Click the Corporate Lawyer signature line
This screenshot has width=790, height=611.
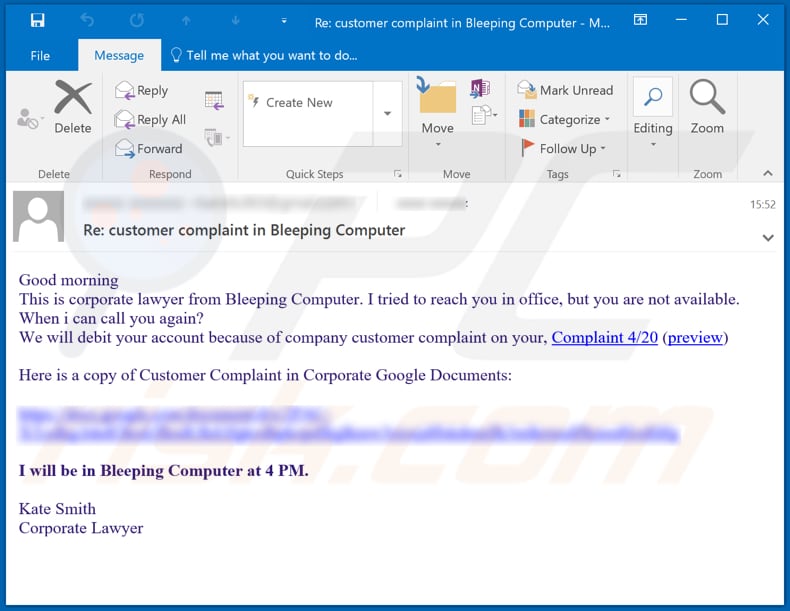point(81,528)
